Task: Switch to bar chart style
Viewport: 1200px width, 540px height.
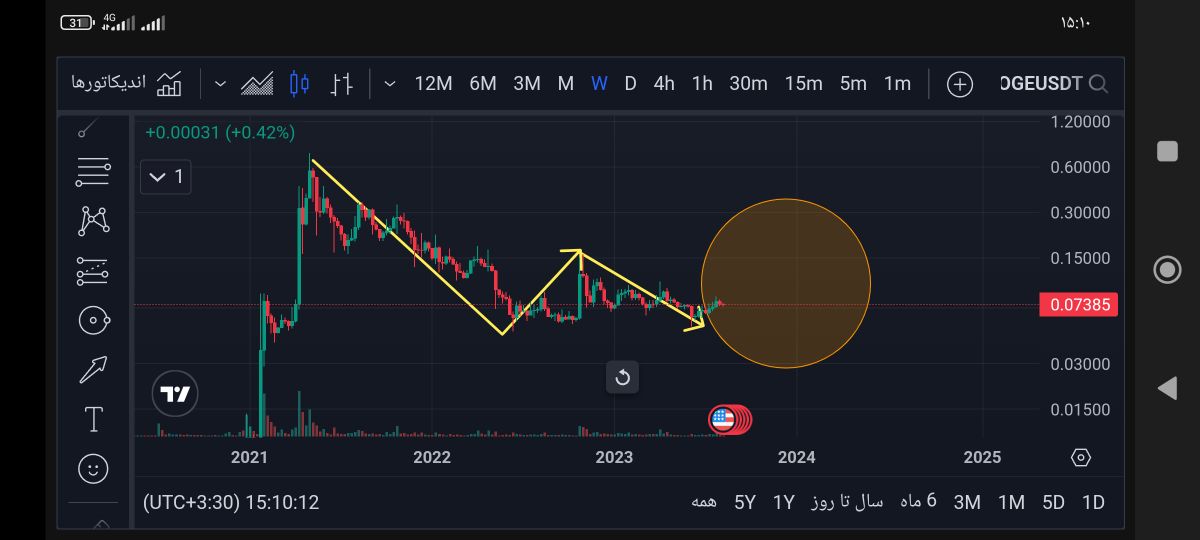Action: (342, 84)
